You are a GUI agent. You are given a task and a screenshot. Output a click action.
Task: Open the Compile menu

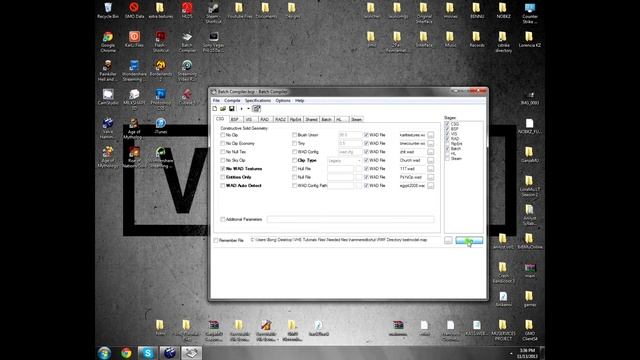[x=232, y=100]
